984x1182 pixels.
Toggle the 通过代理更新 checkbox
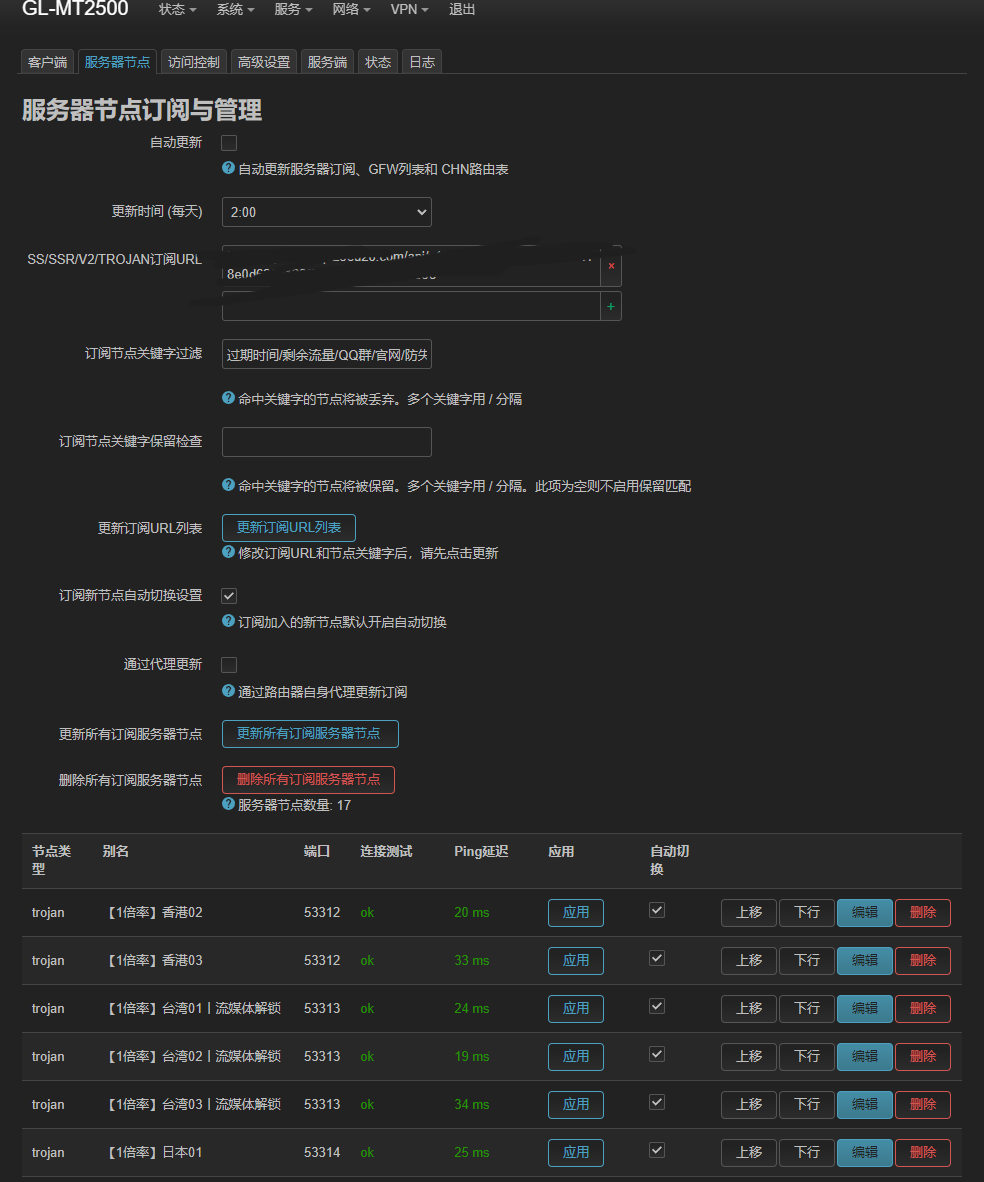pyautogui.click(x=229, y=665)
